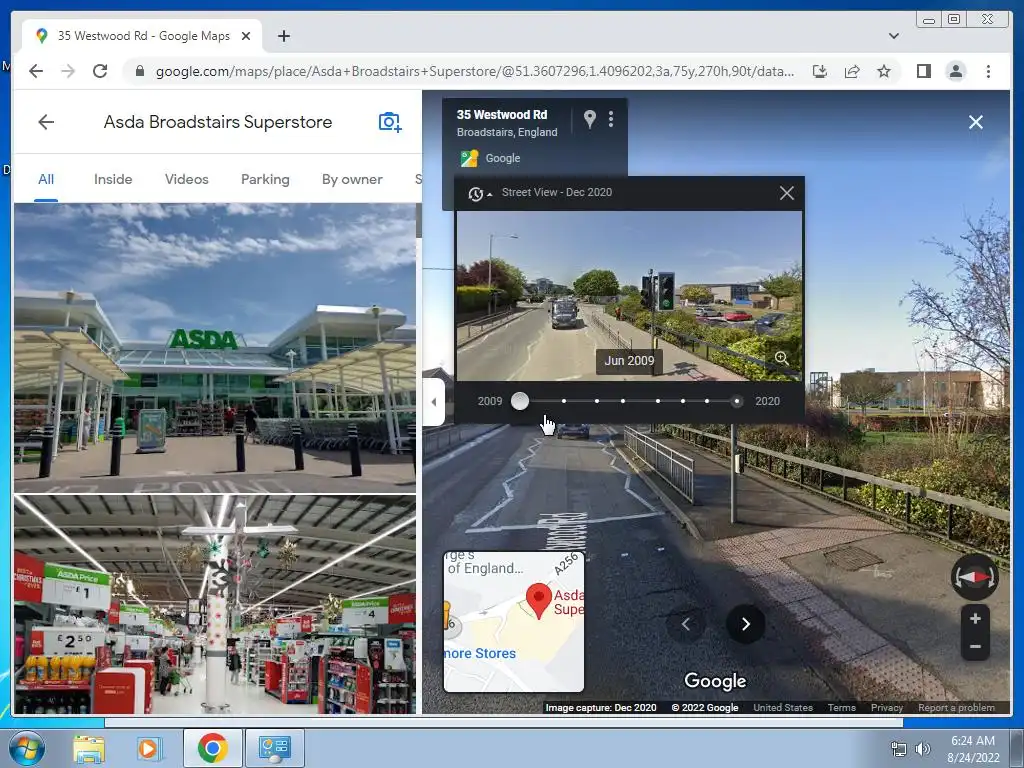
Task: Collapse the side panel arrow
Action: (x=434, y=402)
